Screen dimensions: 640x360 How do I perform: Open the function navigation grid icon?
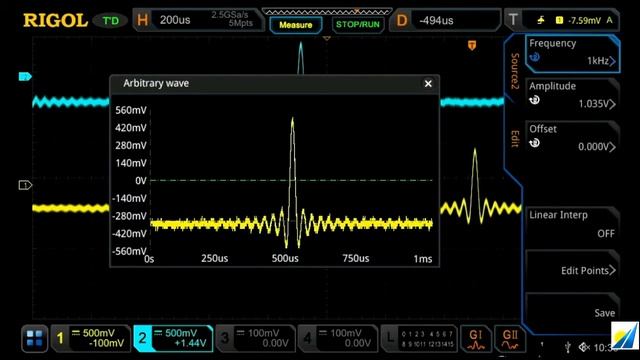[x=34, y=338]
